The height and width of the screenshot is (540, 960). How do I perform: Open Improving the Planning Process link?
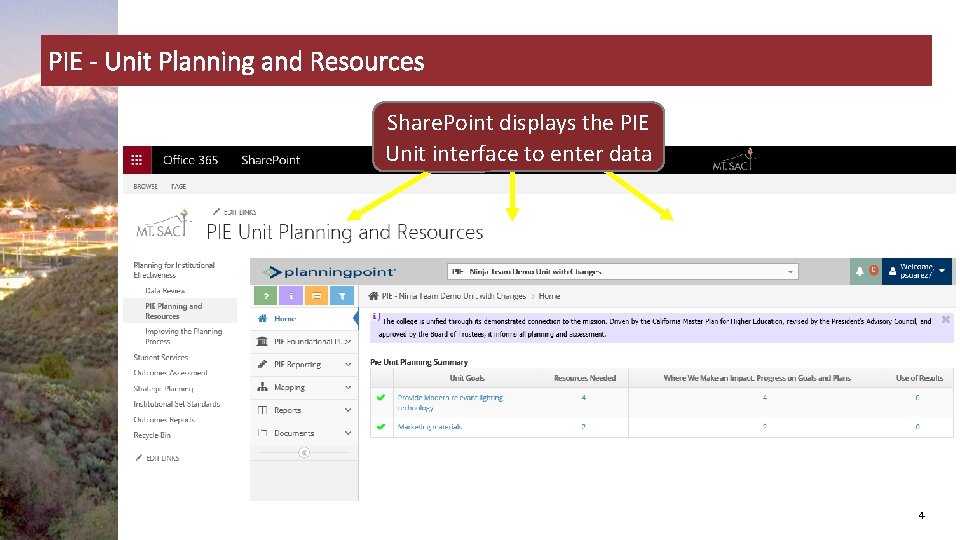coord(184,336)
